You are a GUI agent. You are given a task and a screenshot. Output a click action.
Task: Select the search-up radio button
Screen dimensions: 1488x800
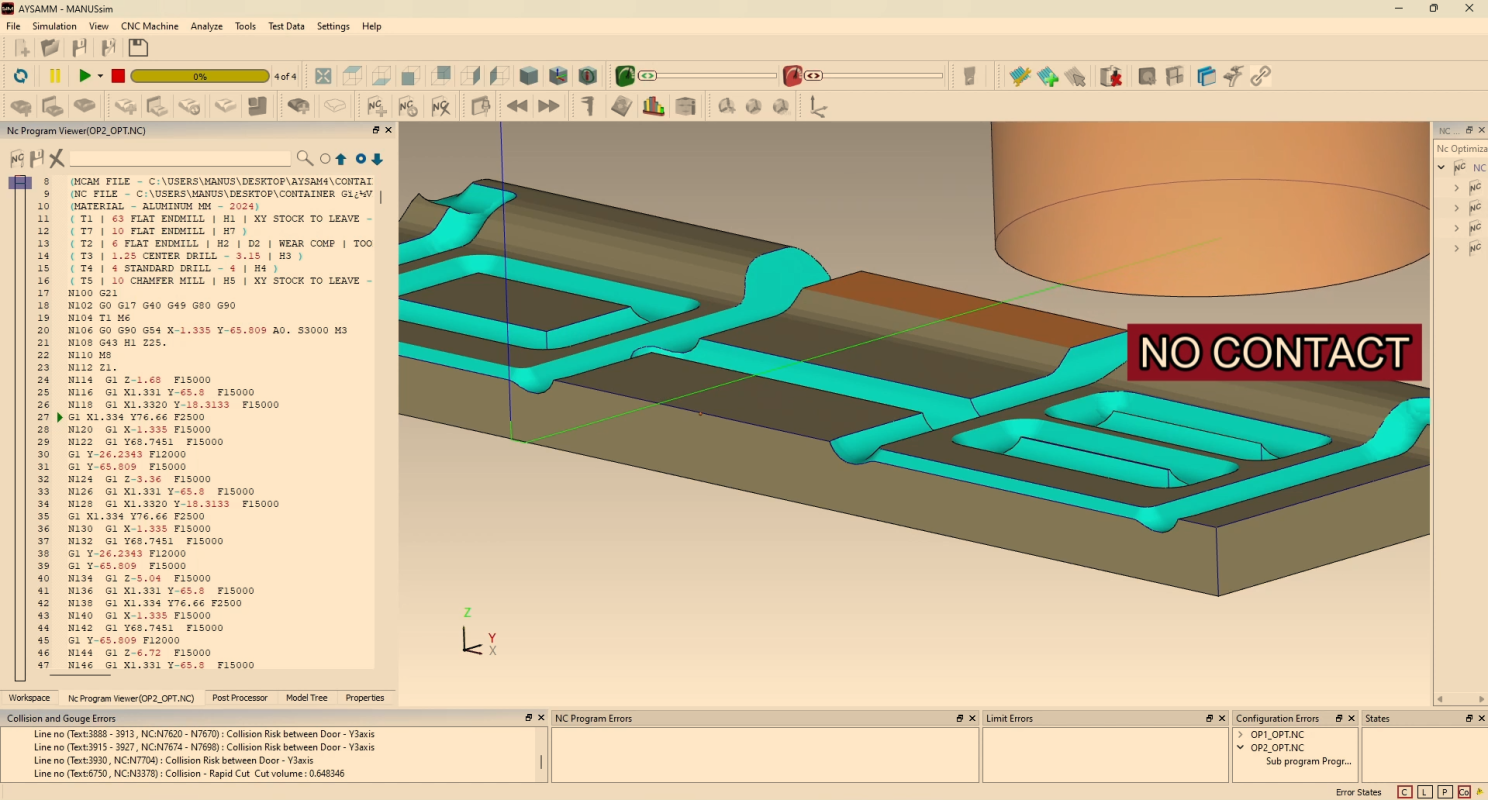click(325, 159)
